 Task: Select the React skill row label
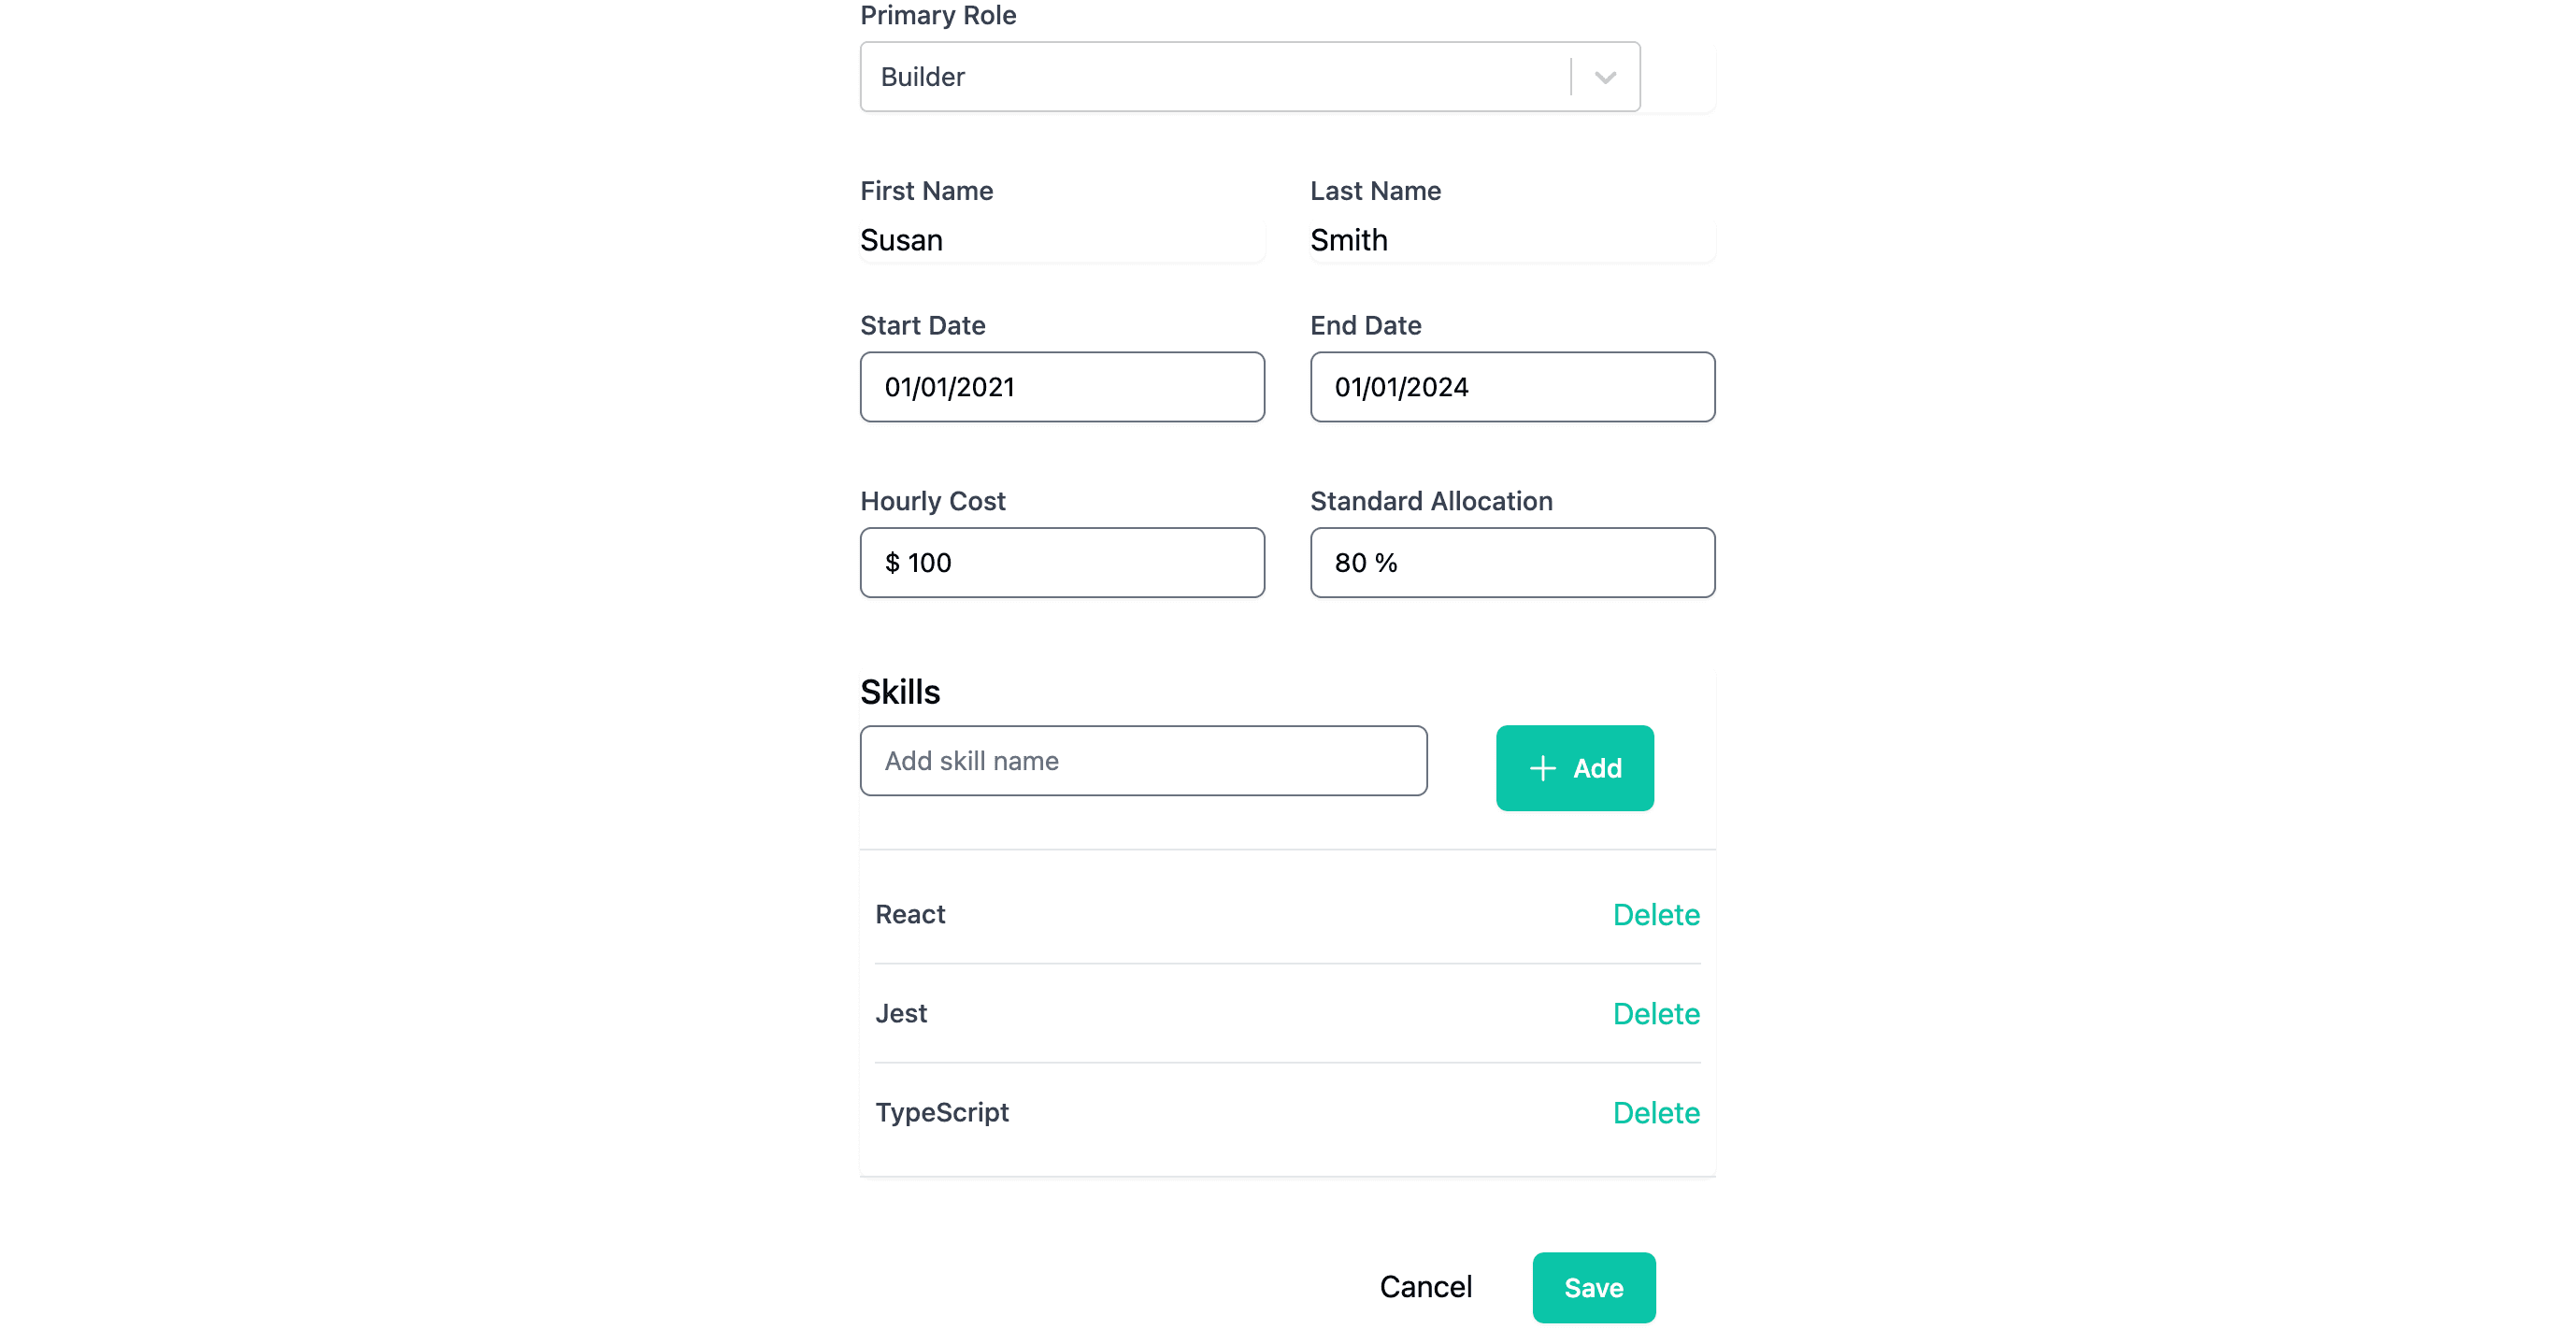click(x=910, y=915)
